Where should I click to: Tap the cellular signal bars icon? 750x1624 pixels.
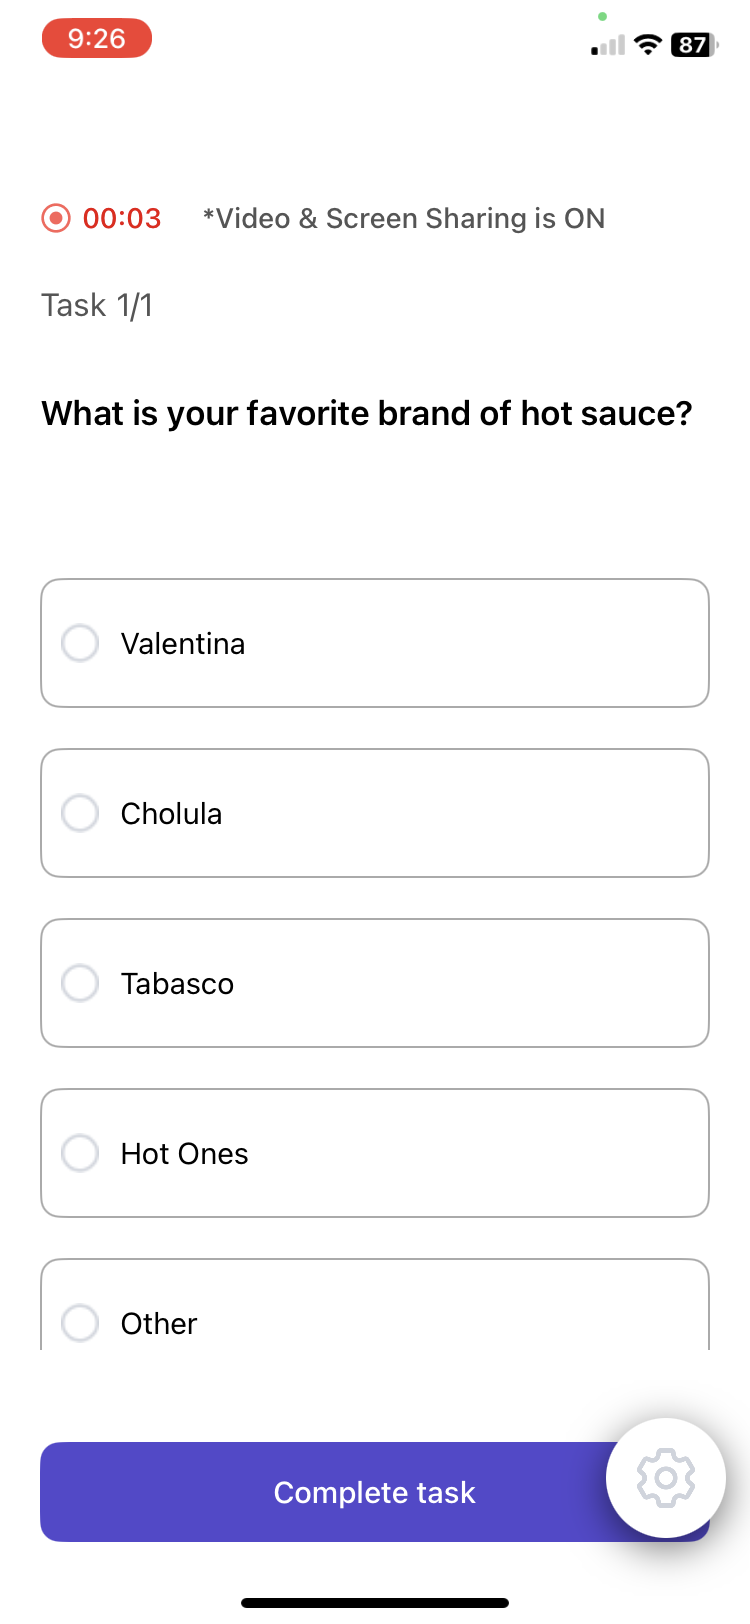pyautogui.click(x=608, y=45)
